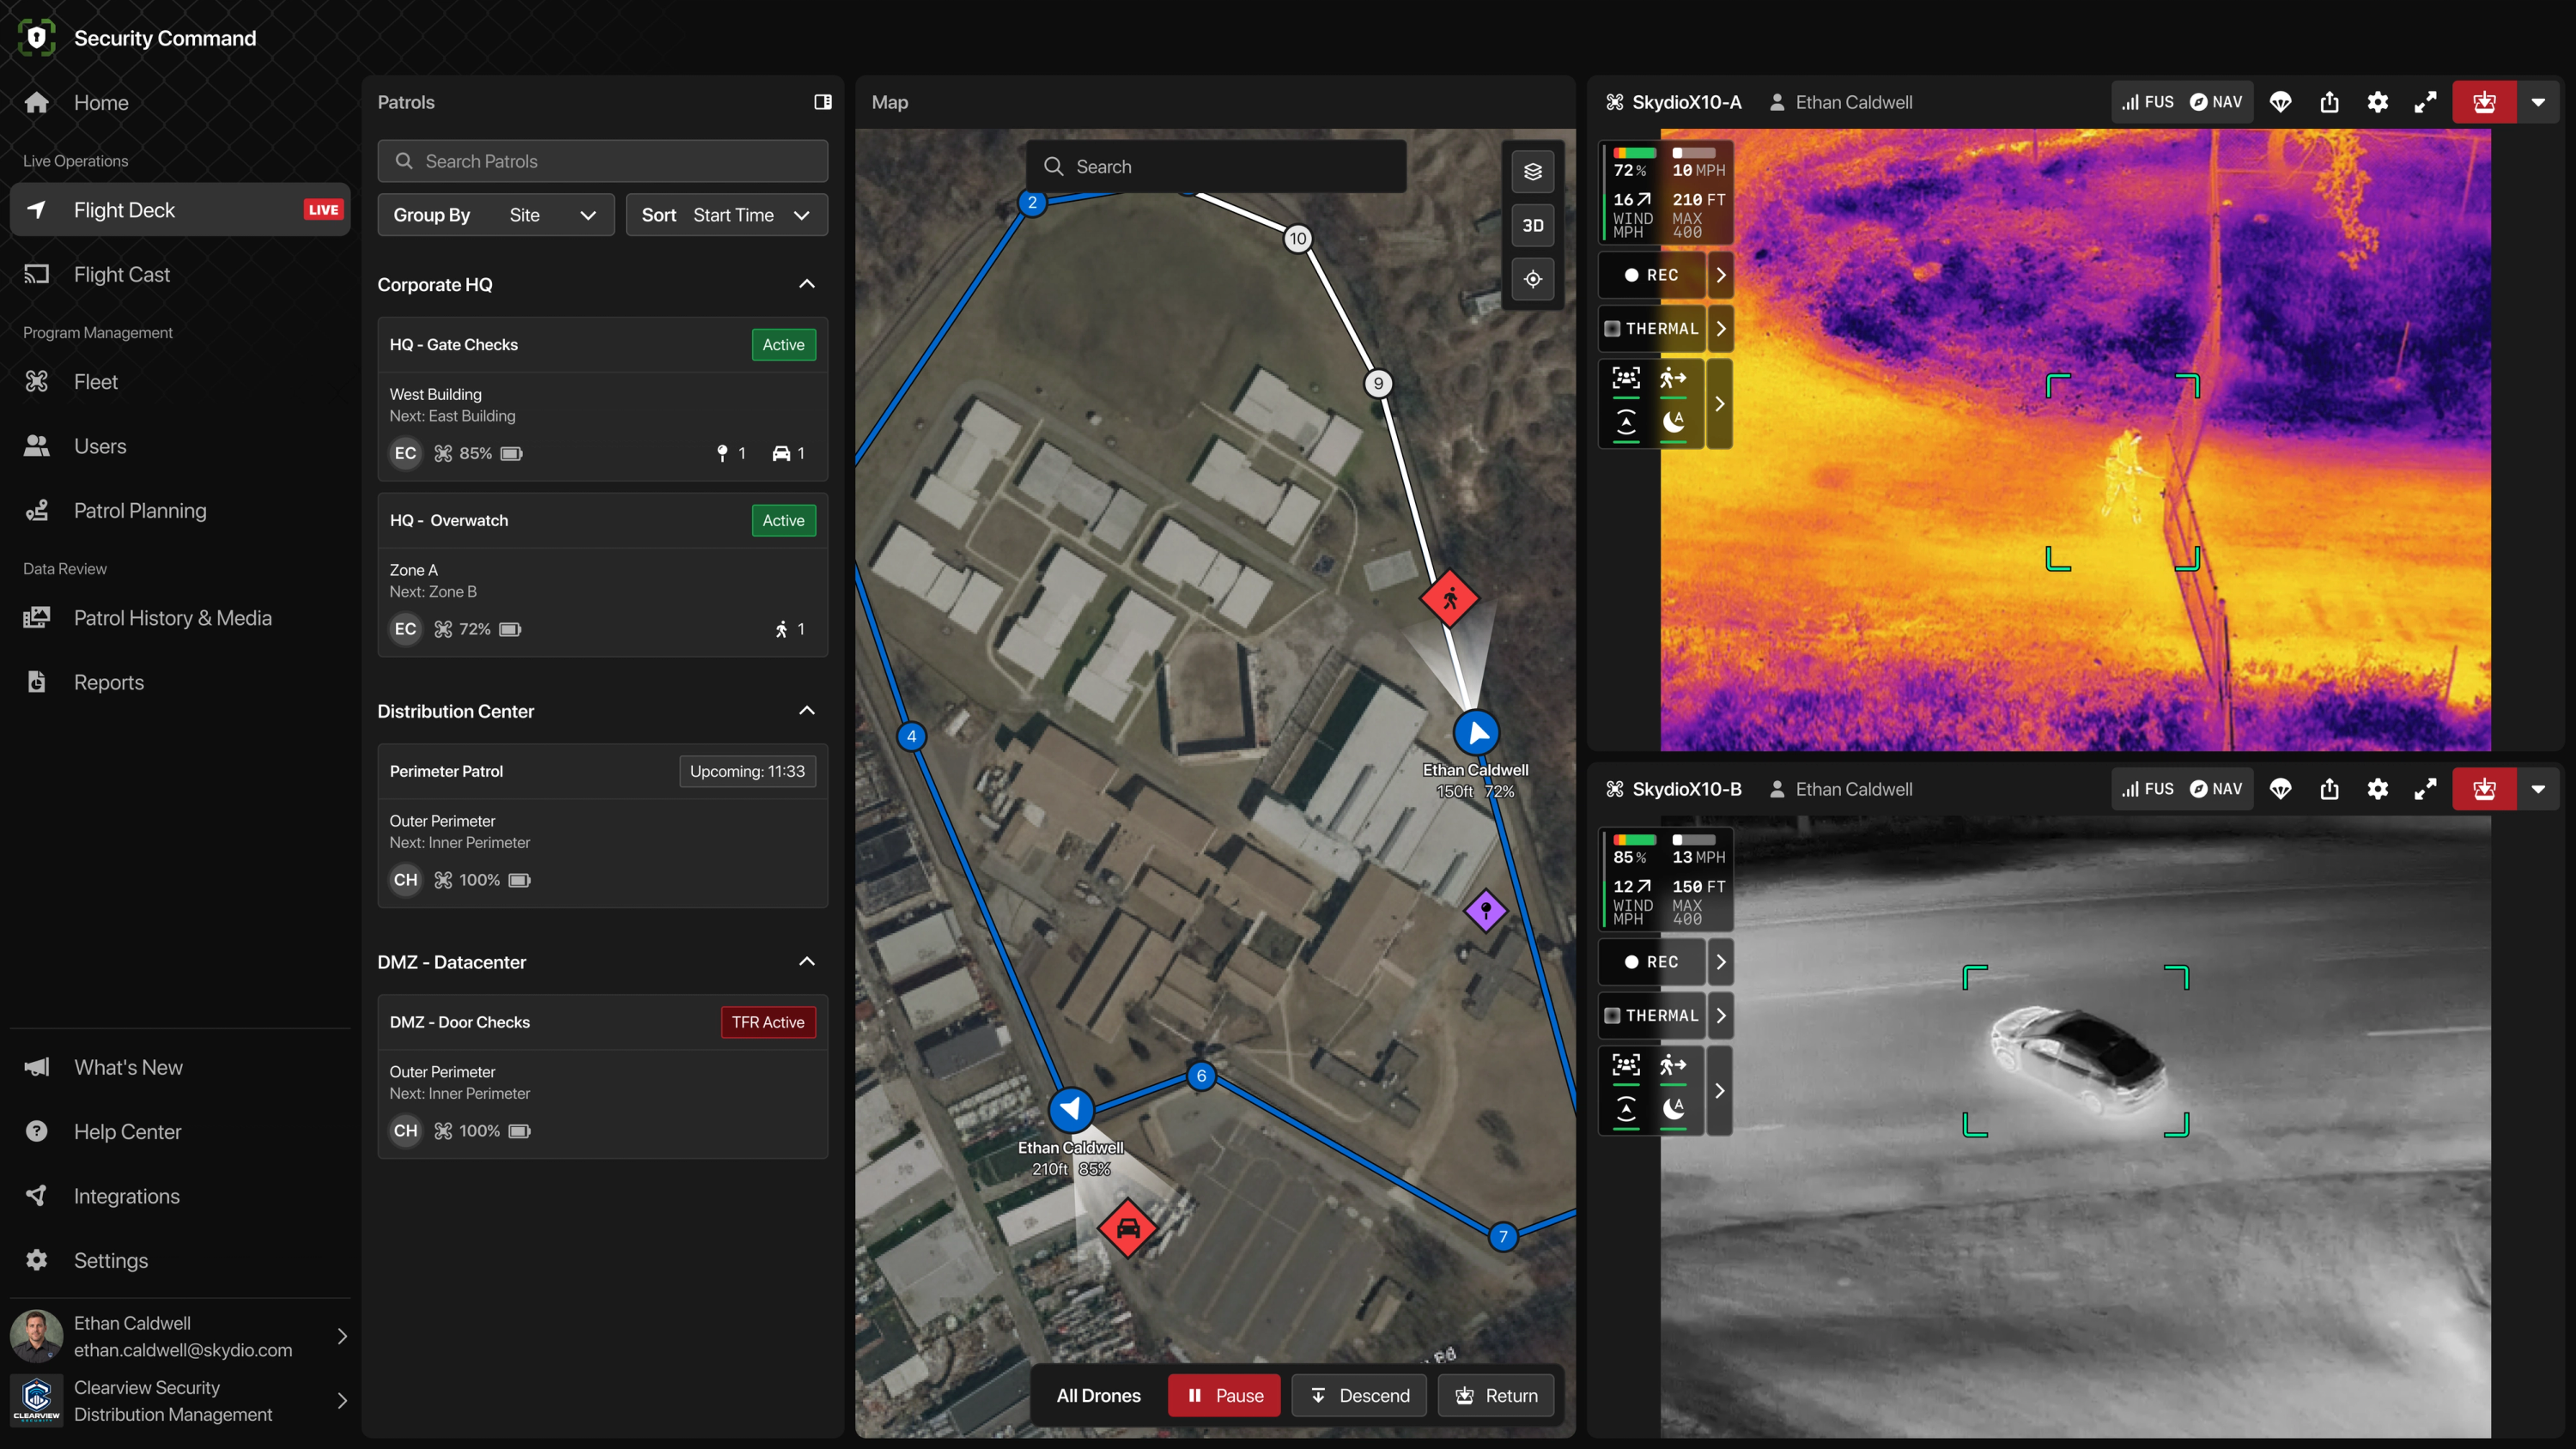Center map on current location
2576x1449 pixels.
point(1532,279)
